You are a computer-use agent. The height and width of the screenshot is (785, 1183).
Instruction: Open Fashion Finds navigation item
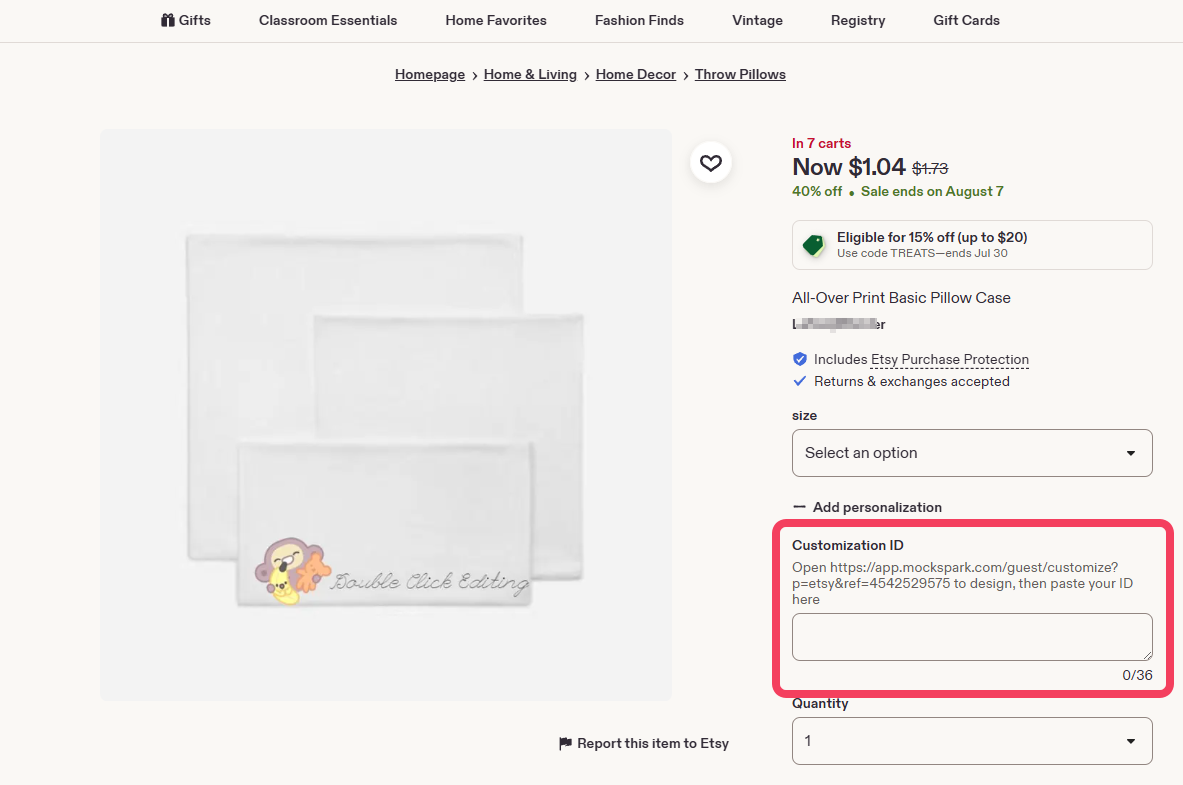point(639,20)
